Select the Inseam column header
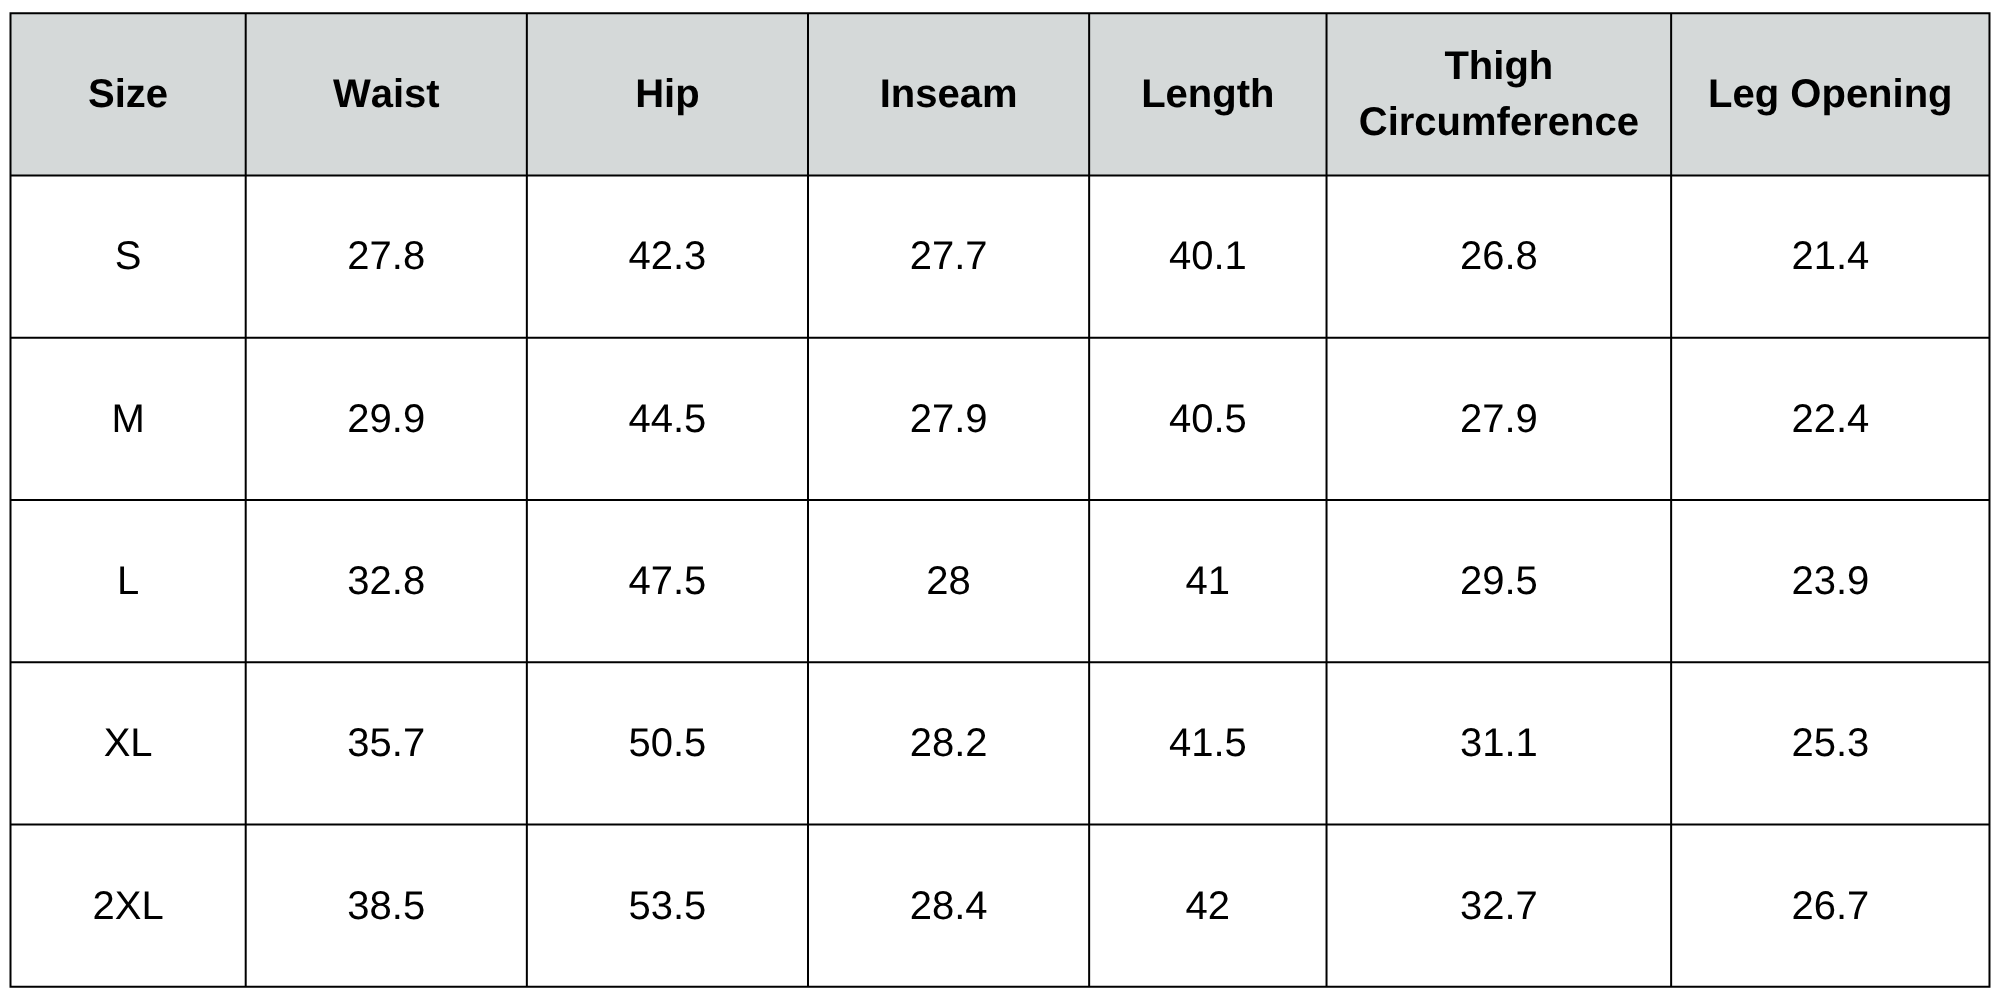 coord(948,94)
